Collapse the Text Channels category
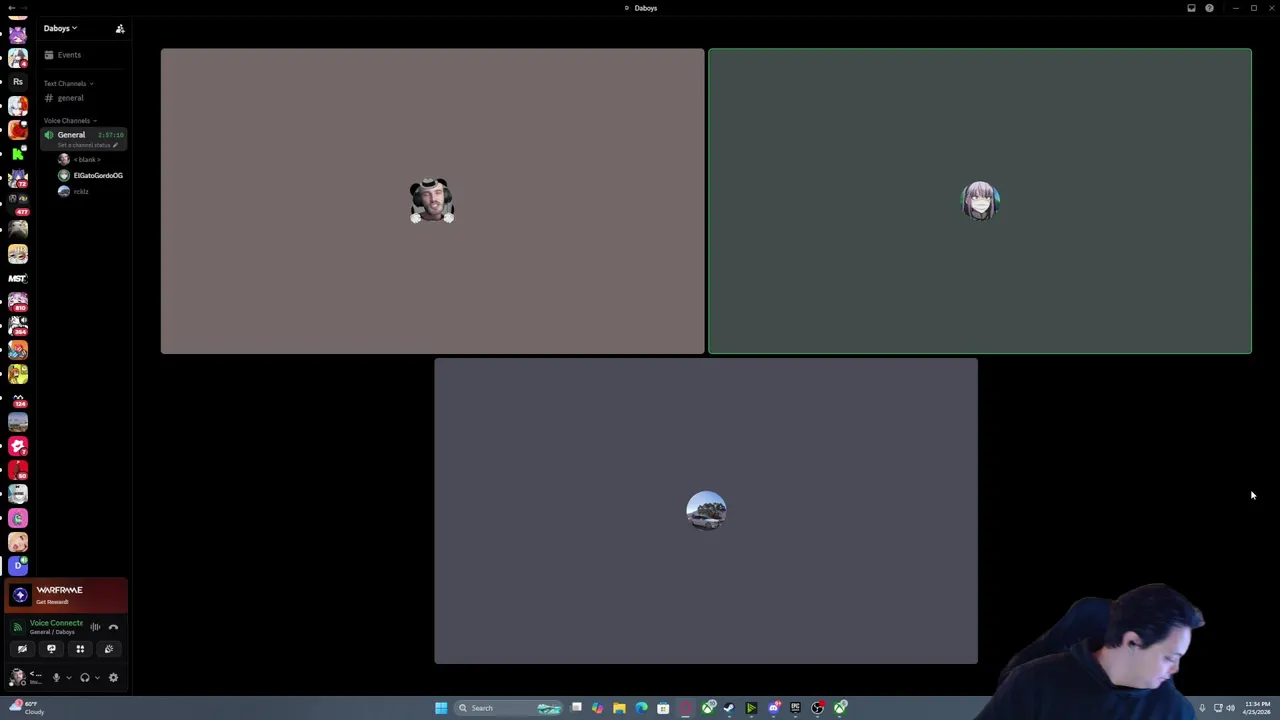Viewport: 1280px width, 720px height. [67, 83]
